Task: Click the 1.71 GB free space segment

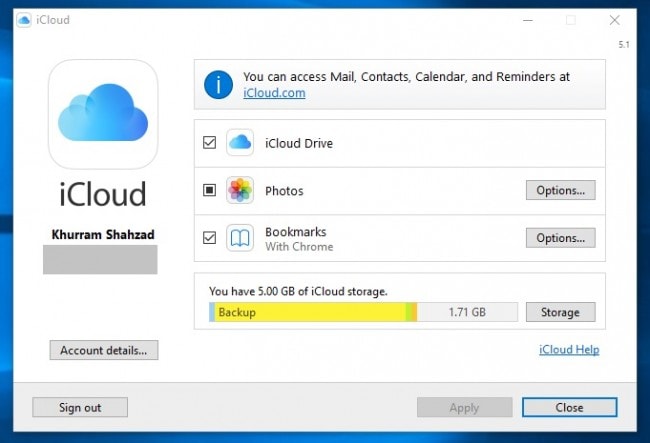Action: coord(465,312)
